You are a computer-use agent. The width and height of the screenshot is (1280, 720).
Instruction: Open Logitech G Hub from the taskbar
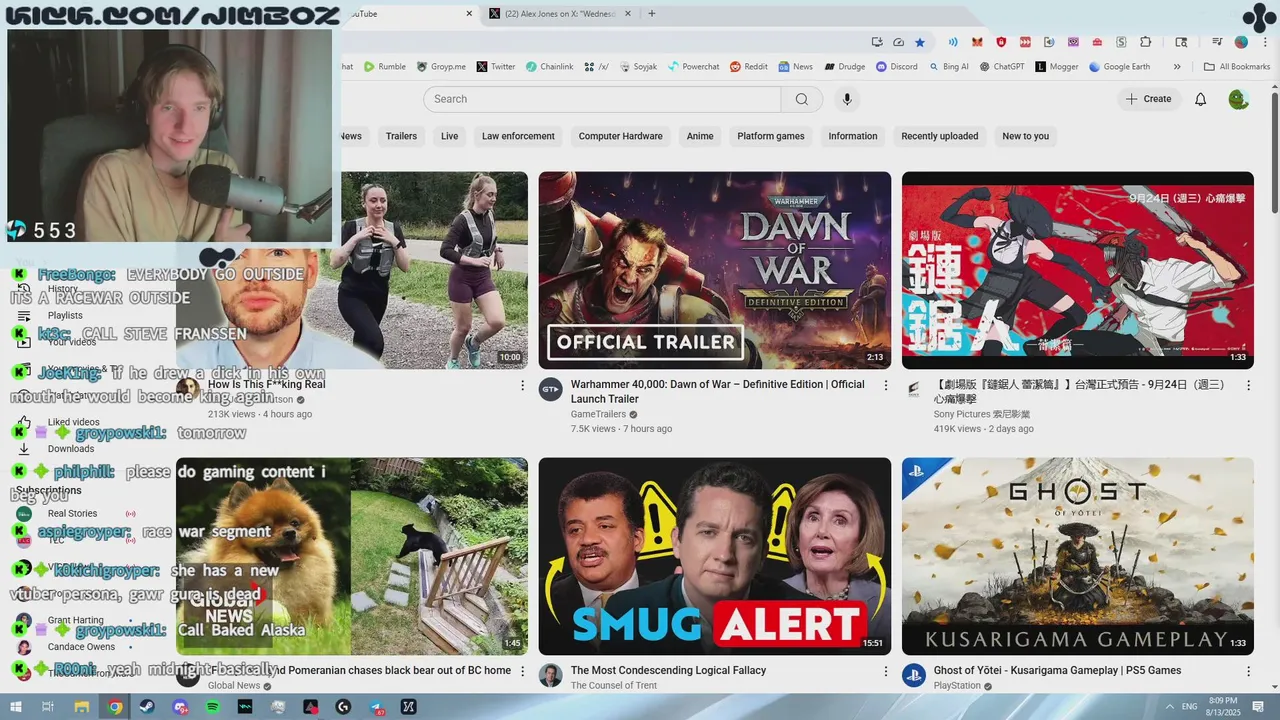343,707
